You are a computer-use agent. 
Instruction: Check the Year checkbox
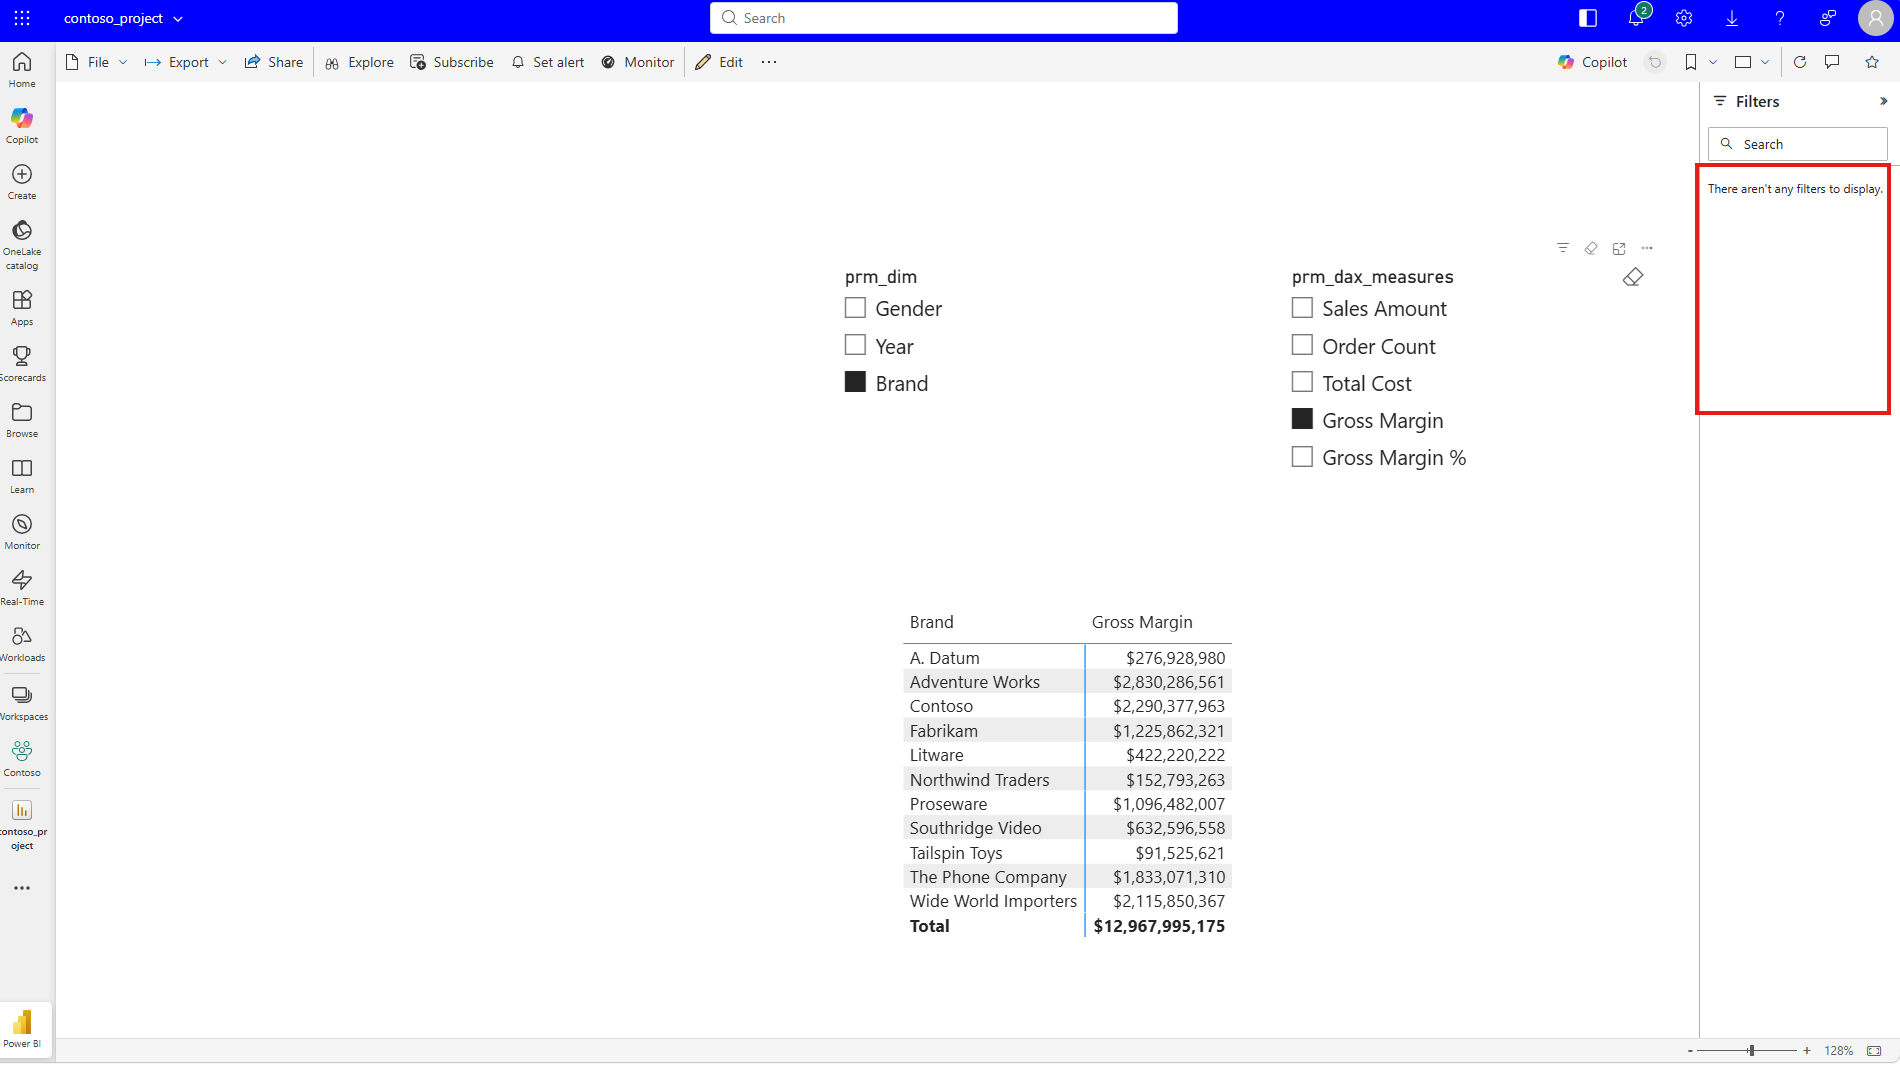pos(855,345)
